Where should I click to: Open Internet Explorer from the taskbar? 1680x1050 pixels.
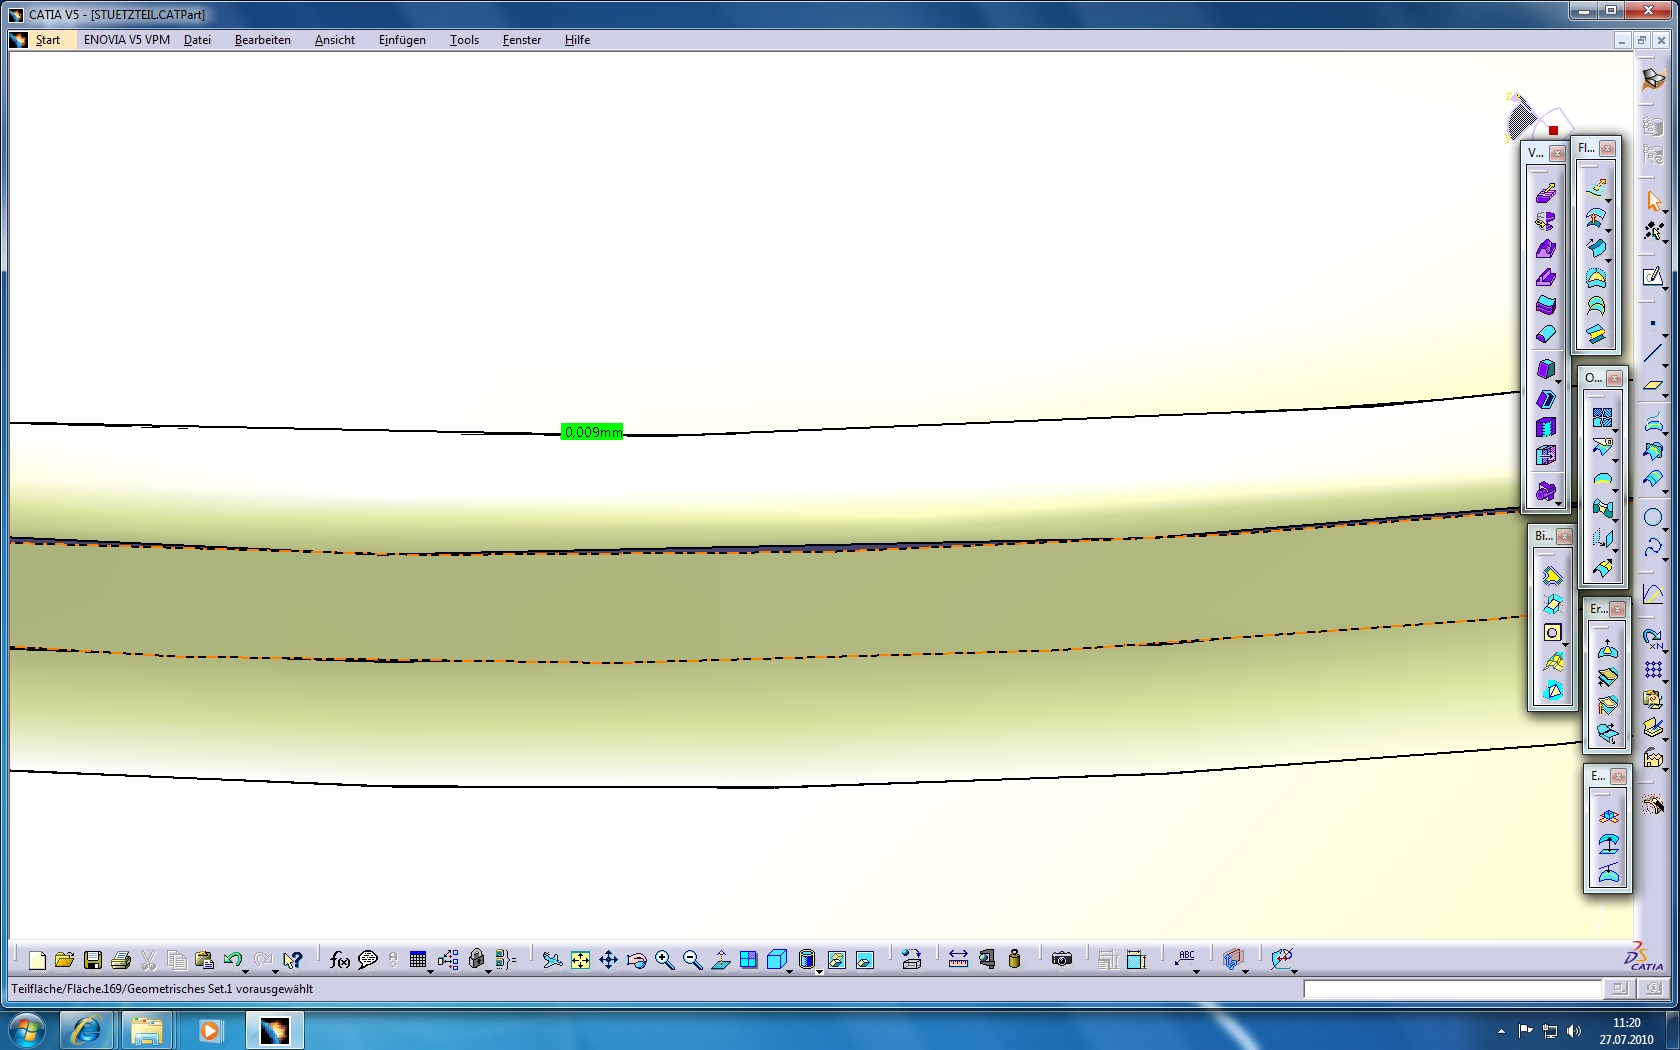point(86,1030)
